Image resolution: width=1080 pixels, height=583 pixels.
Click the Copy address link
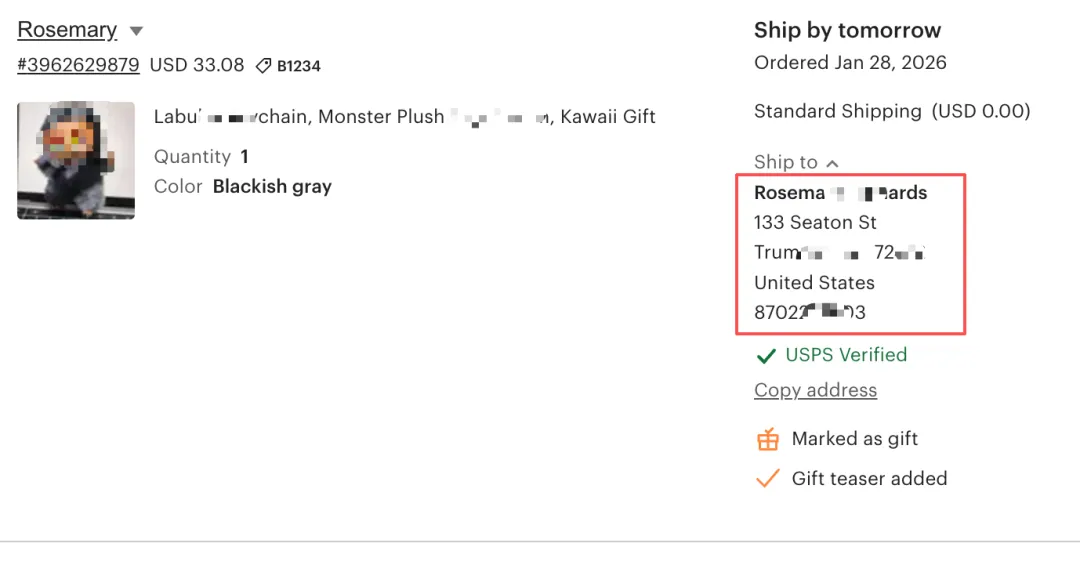coord(815,390)
